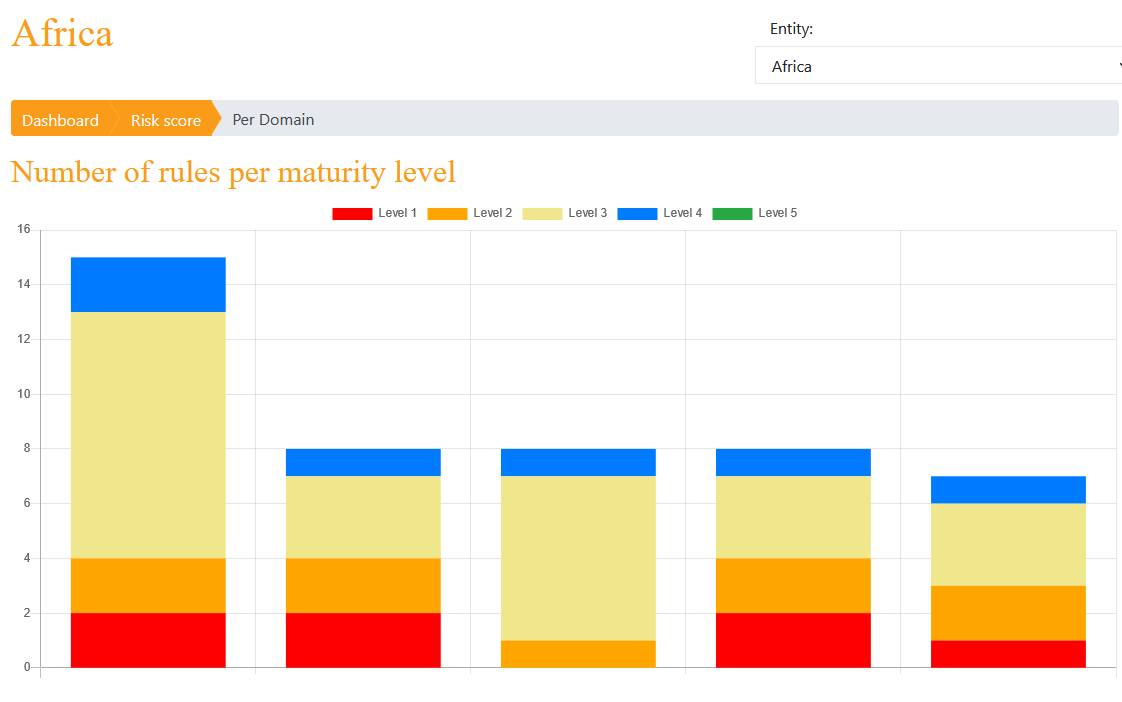Toggle Level 5 green legend swatch
1122x702 pixels.
732,213
